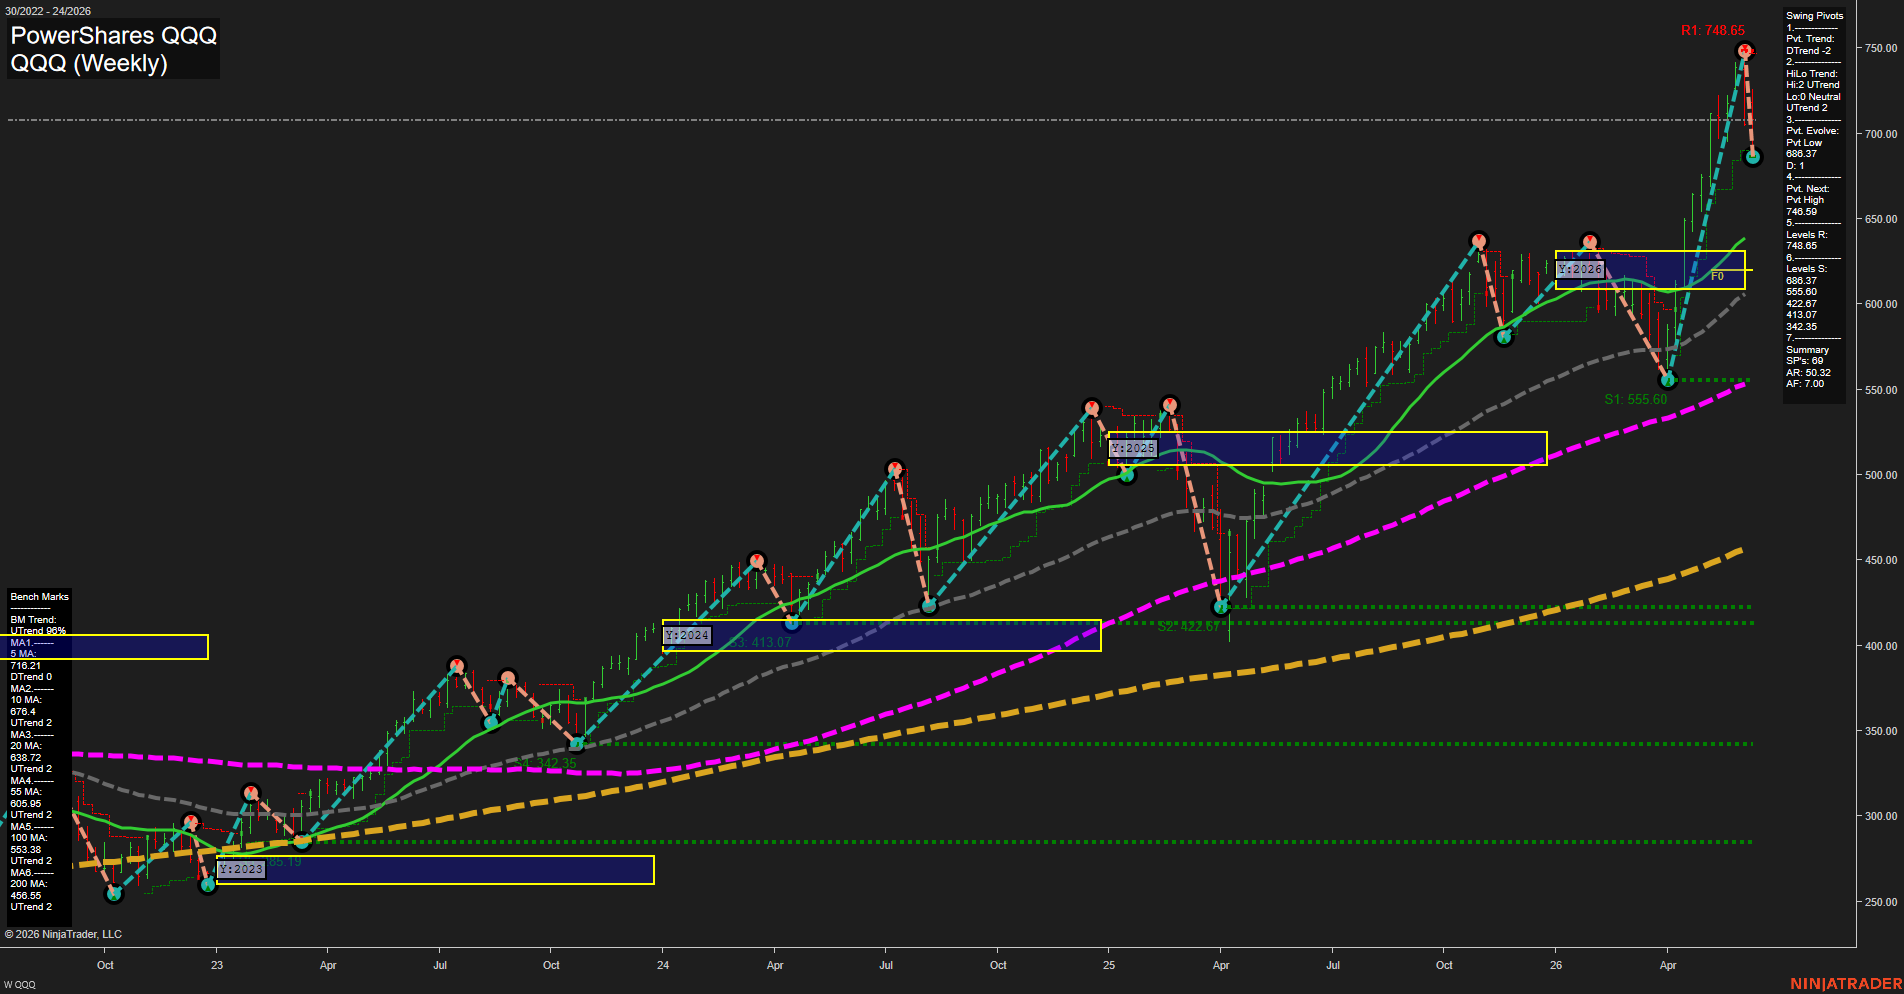Click the 750.00 price axis label
Screen dimensions: 1904x994
click(x=1880, y=48)
